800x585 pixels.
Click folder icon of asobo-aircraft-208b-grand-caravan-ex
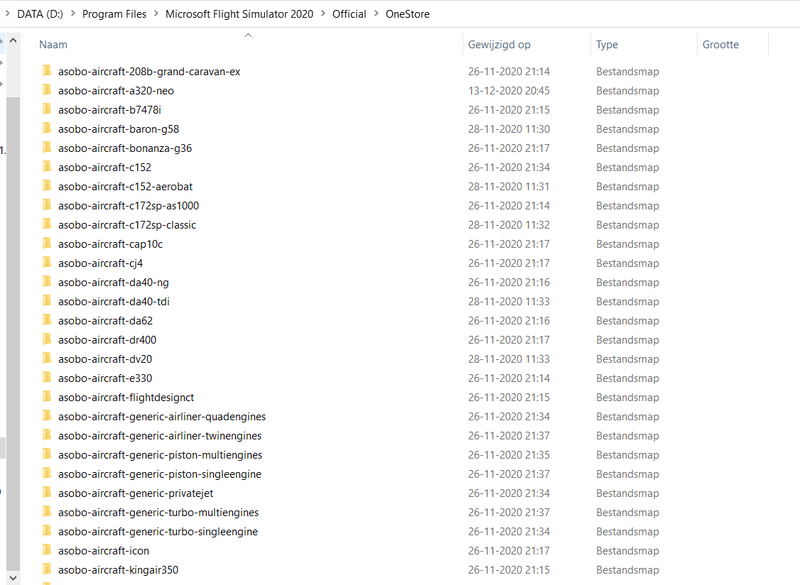click(47, 71)
